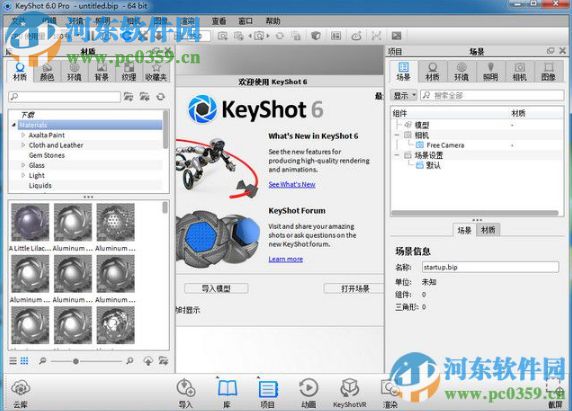Expand the Axalta Paint folder

pyautogui.click(x=23, y=135)
